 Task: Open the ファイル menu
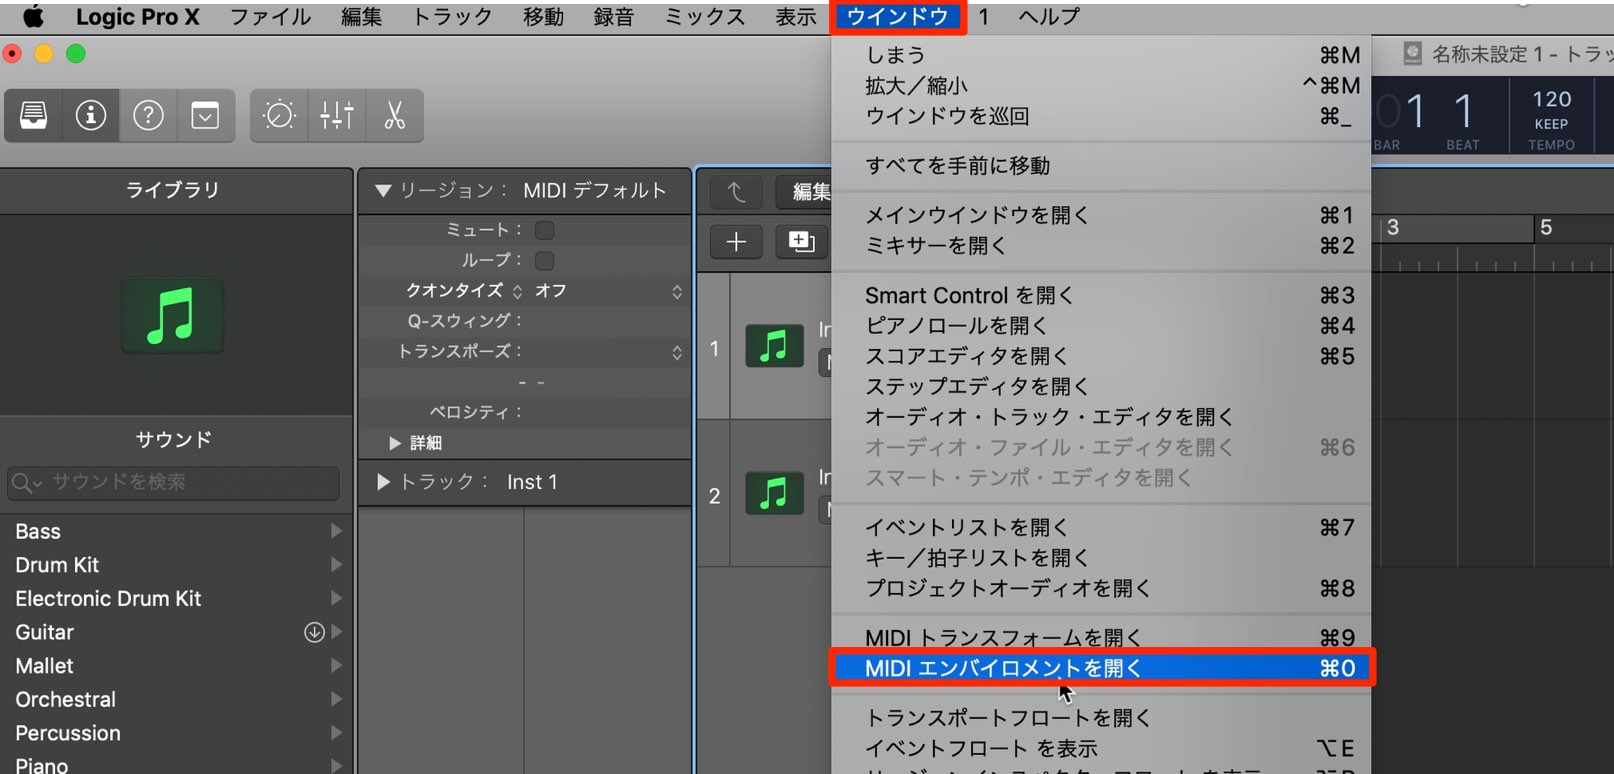270,16
